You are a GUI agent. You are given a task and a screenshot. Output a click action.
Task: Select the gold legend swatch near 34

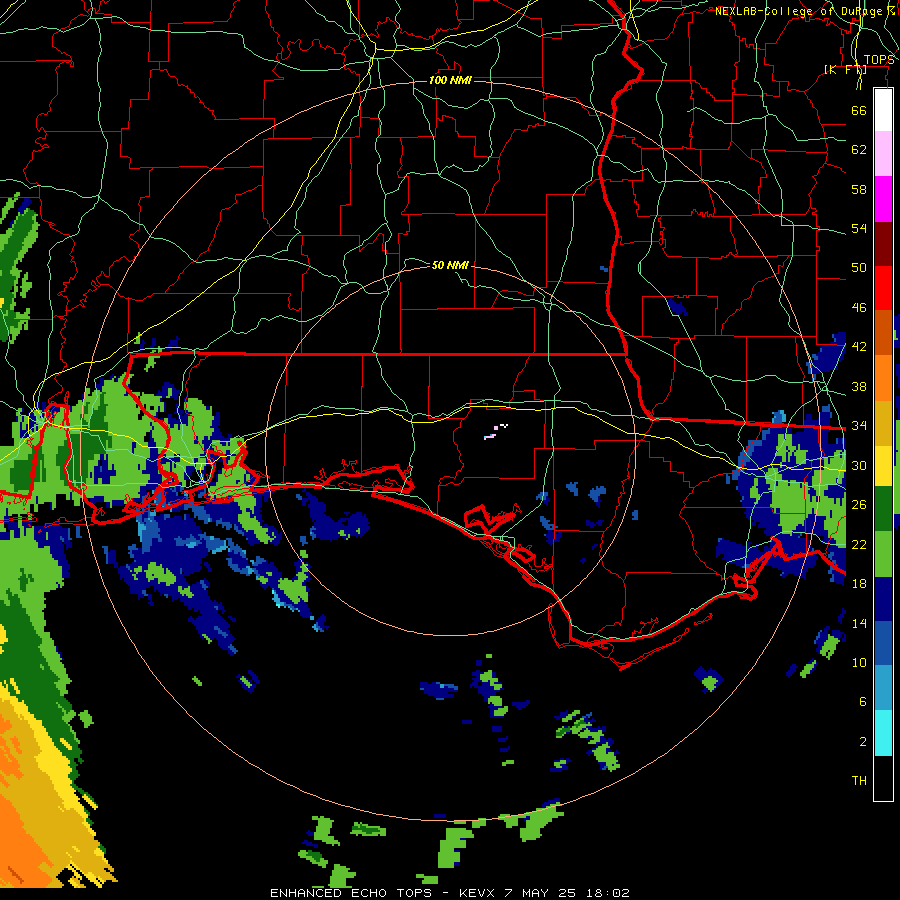point(883,423)
